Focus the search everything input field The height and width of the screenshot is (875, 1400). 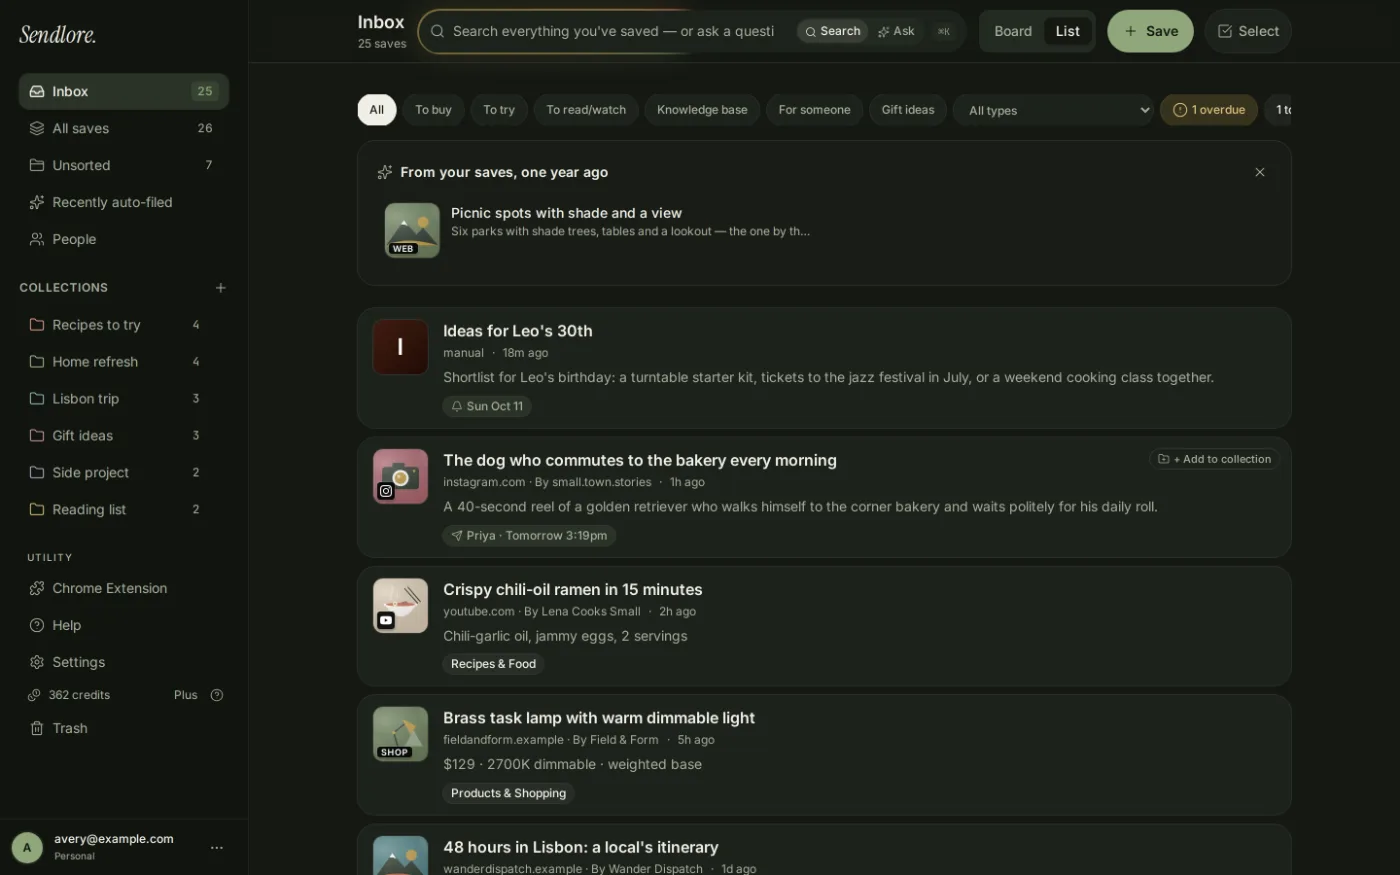pyautogui.click(x=613, y=31)
